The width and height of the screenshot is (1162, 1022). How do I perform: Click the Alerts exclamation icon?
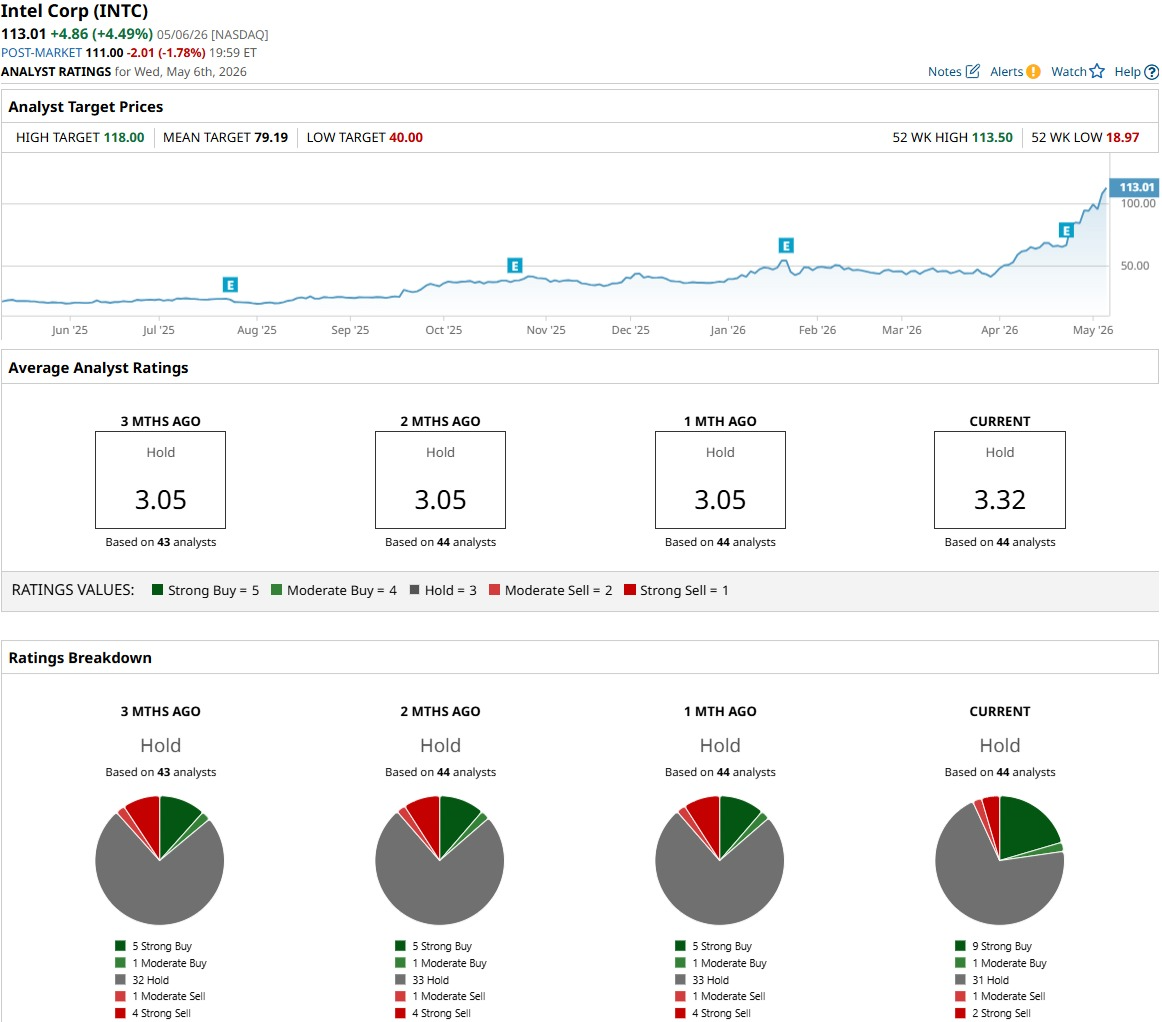click(1033, 72)
